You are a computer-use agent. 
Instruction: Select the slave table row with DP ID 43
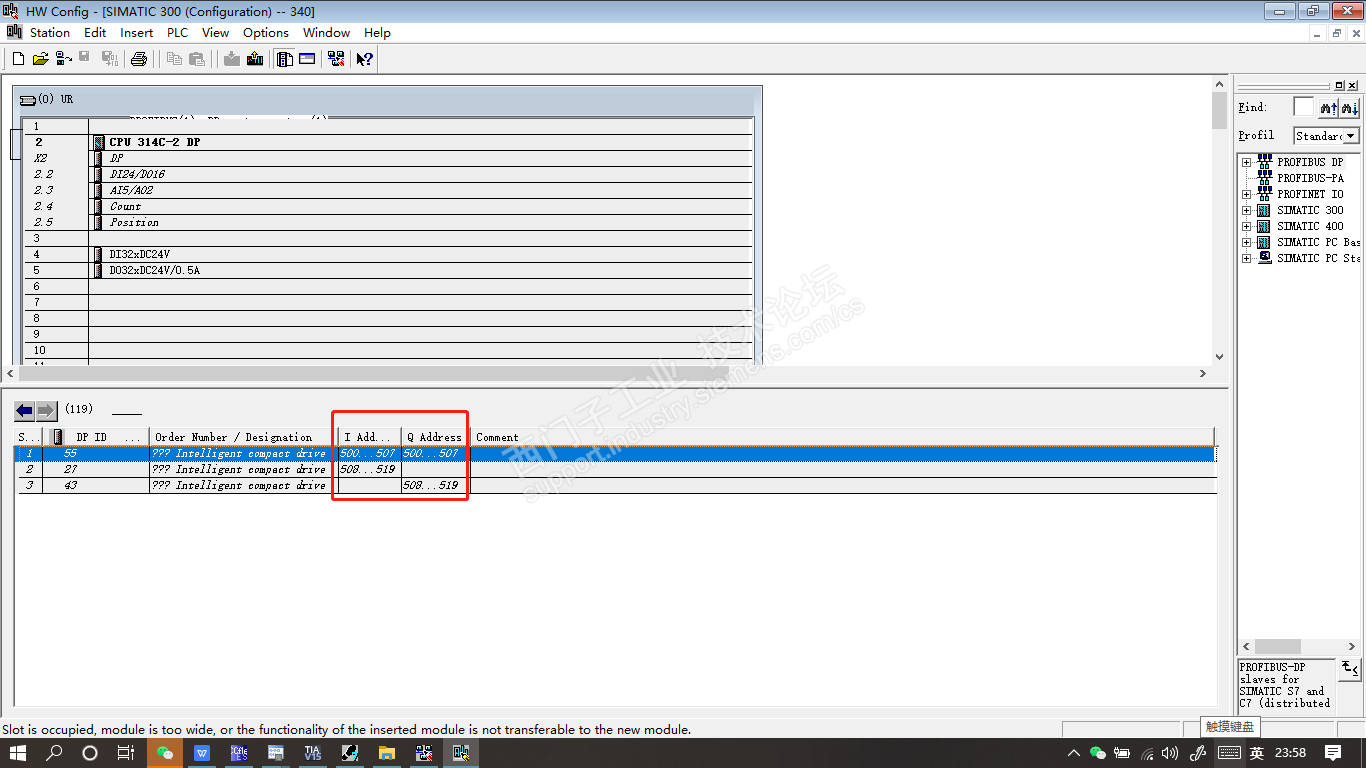[616, 485]
